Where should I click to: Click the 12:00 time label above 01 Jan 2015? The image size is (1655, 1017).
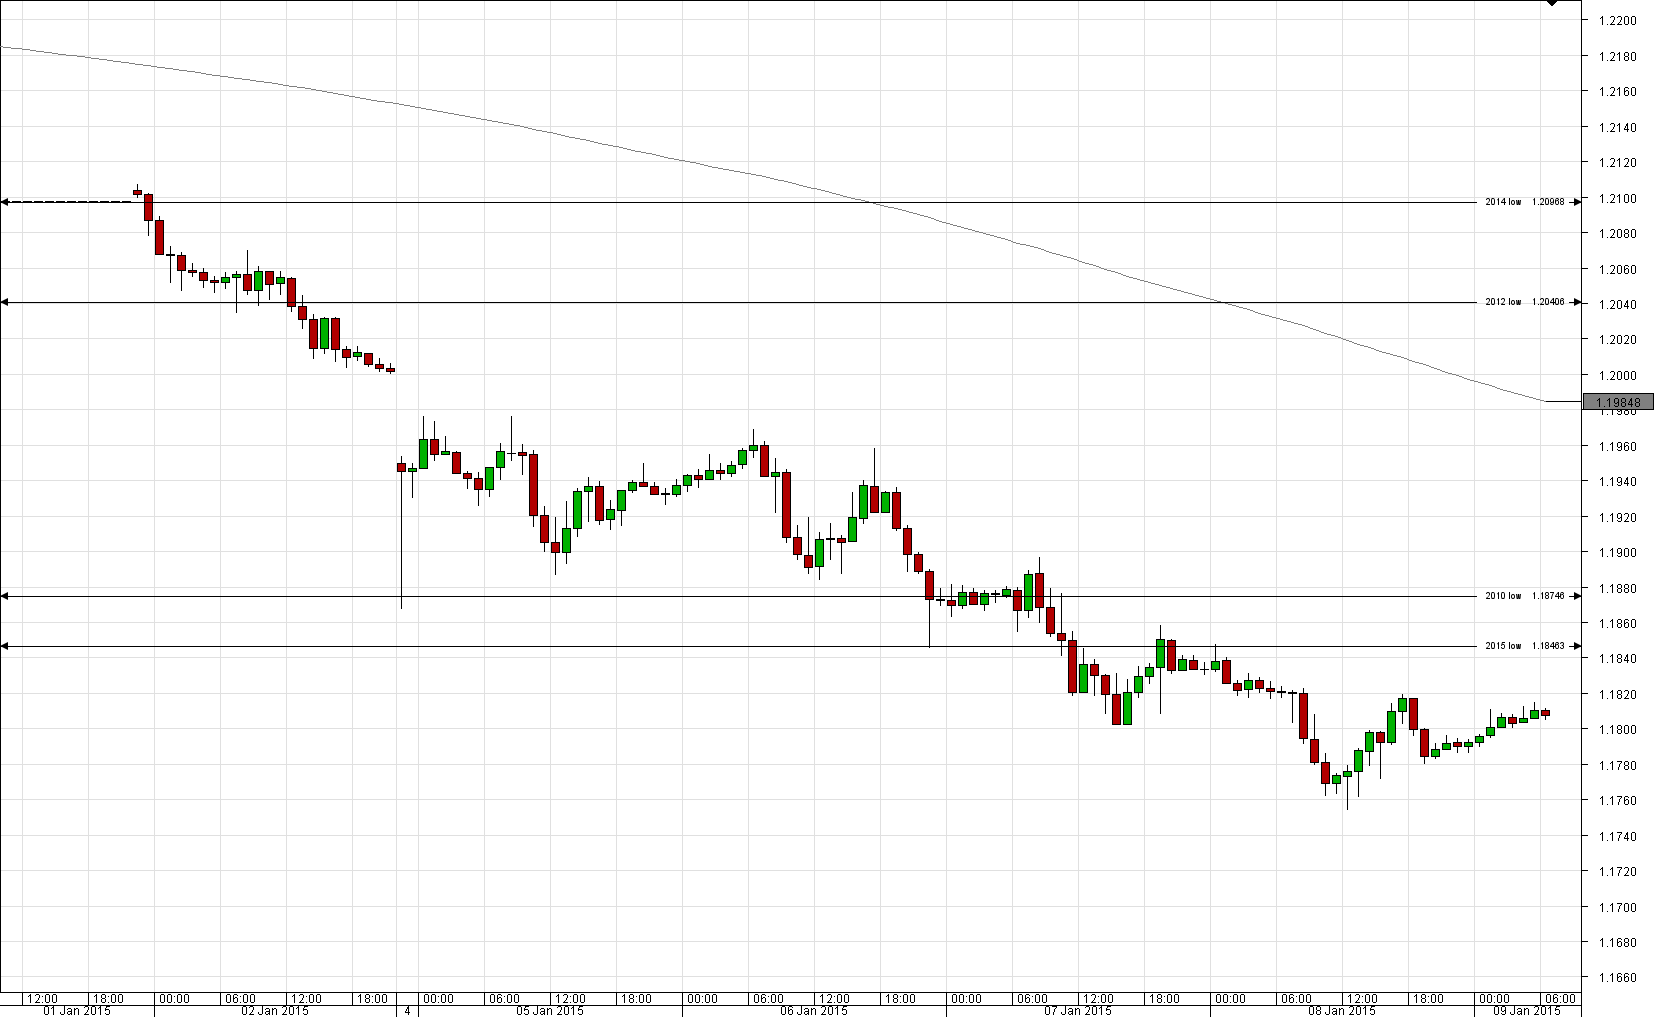[x=42, y=999]
